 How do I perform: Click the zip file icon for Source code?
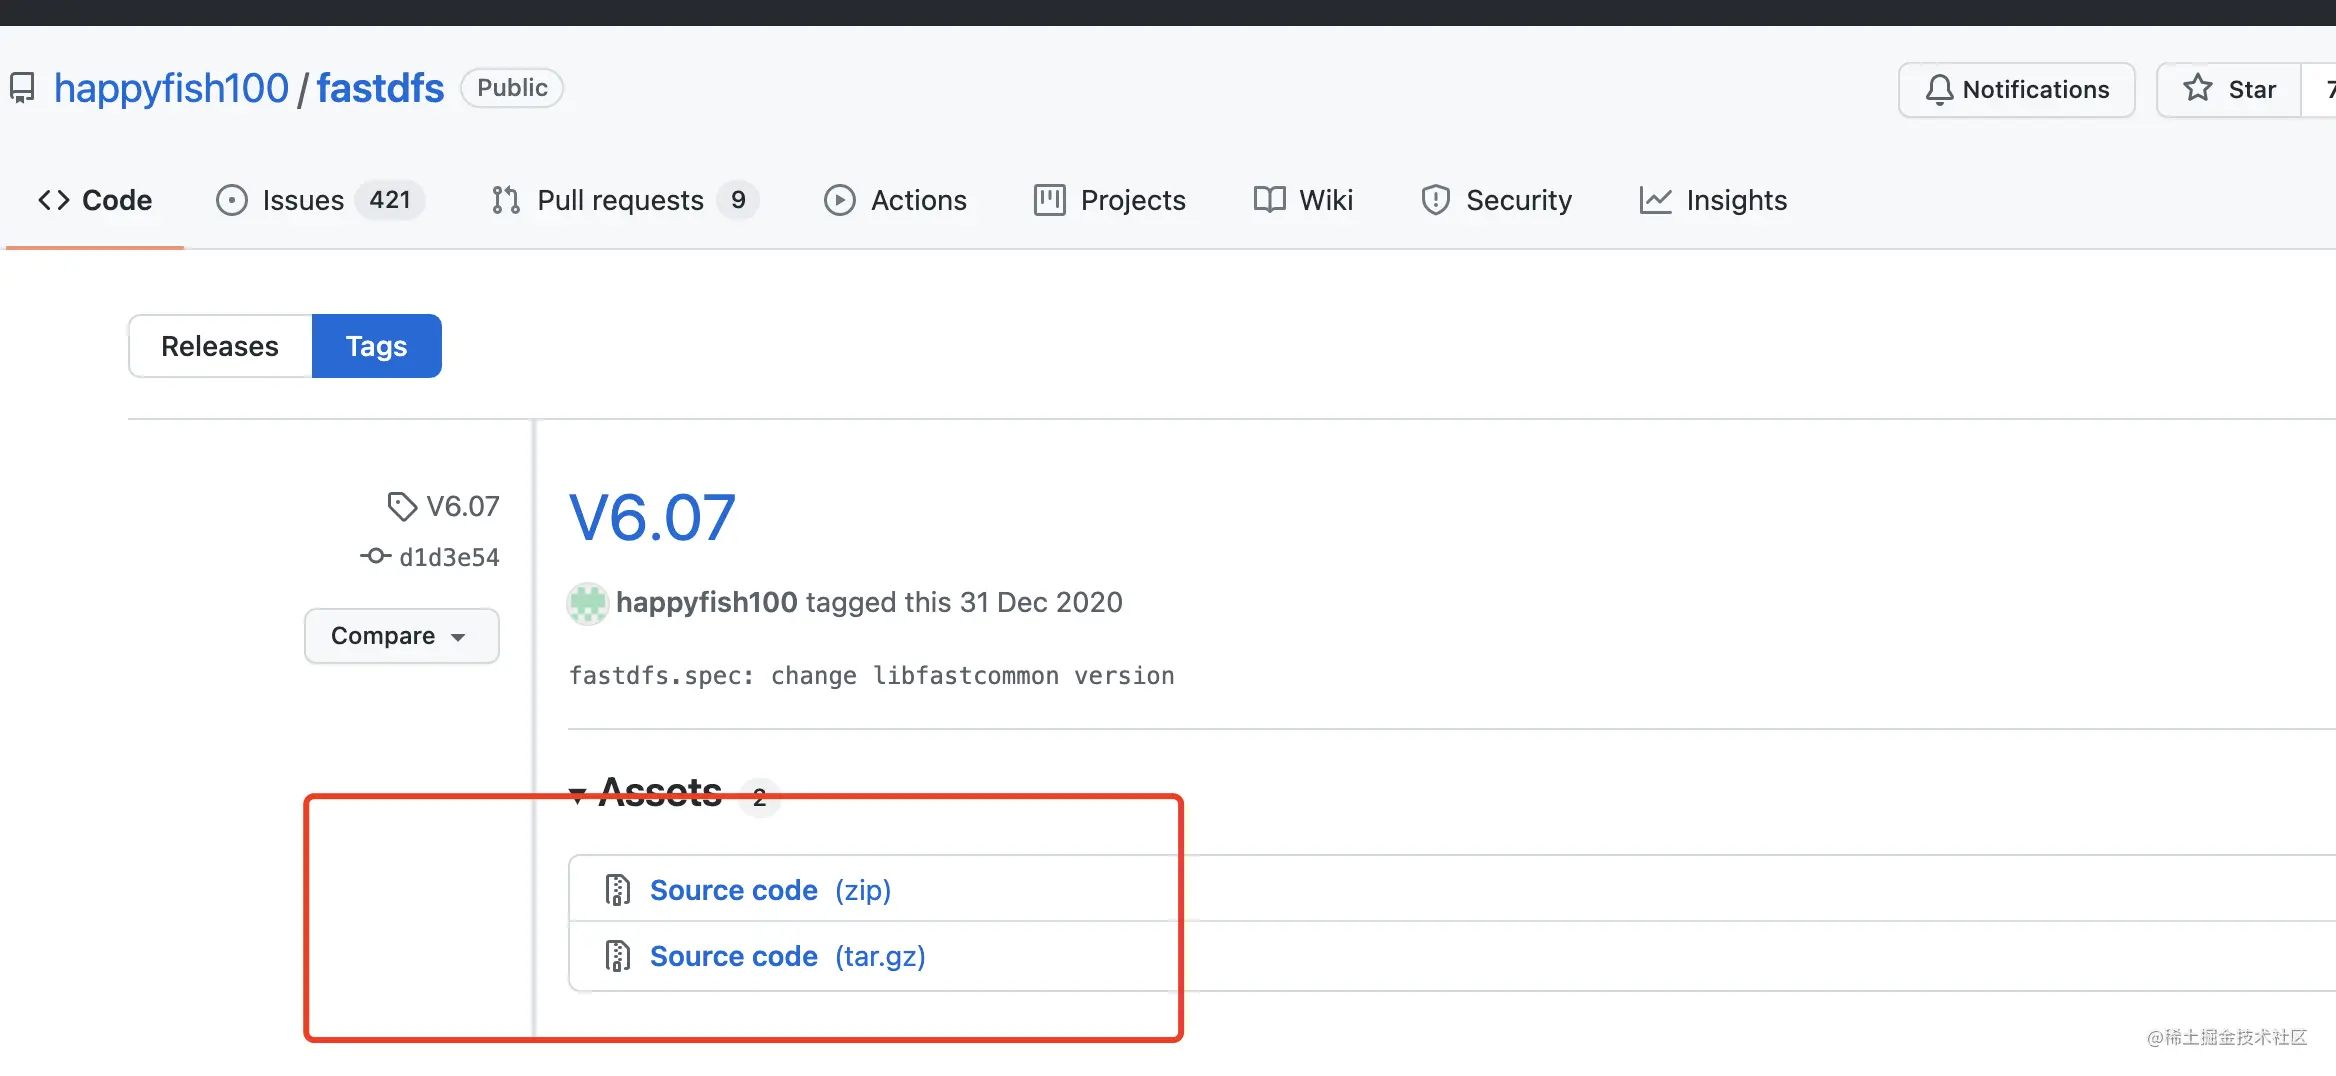click(x=618, y=889)
